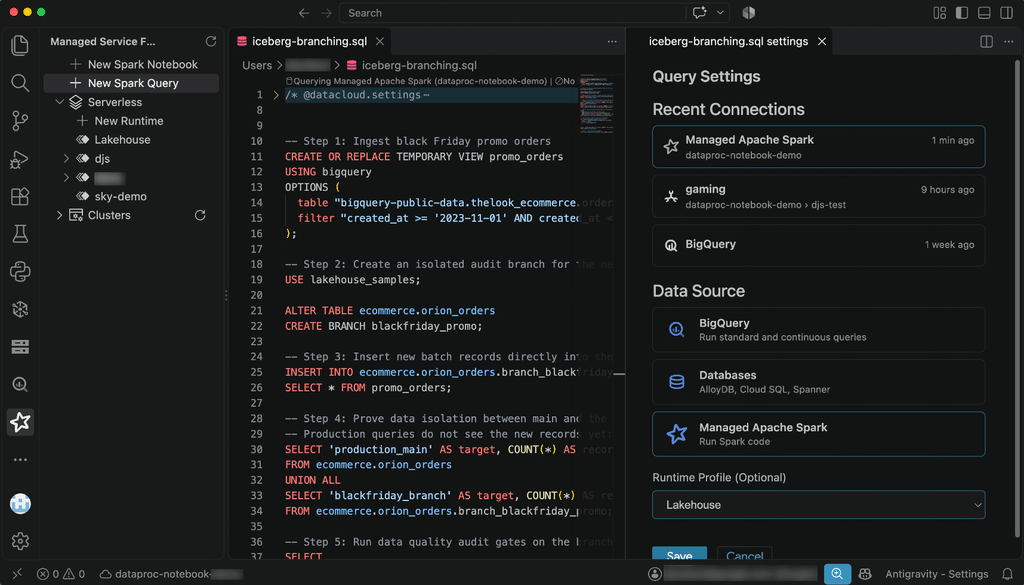The width and height of the screenshot is (1024, 585).
Task: Select the Managed Apache Spark recent connection
Action: pyautogui.click(x=818, y=147)
